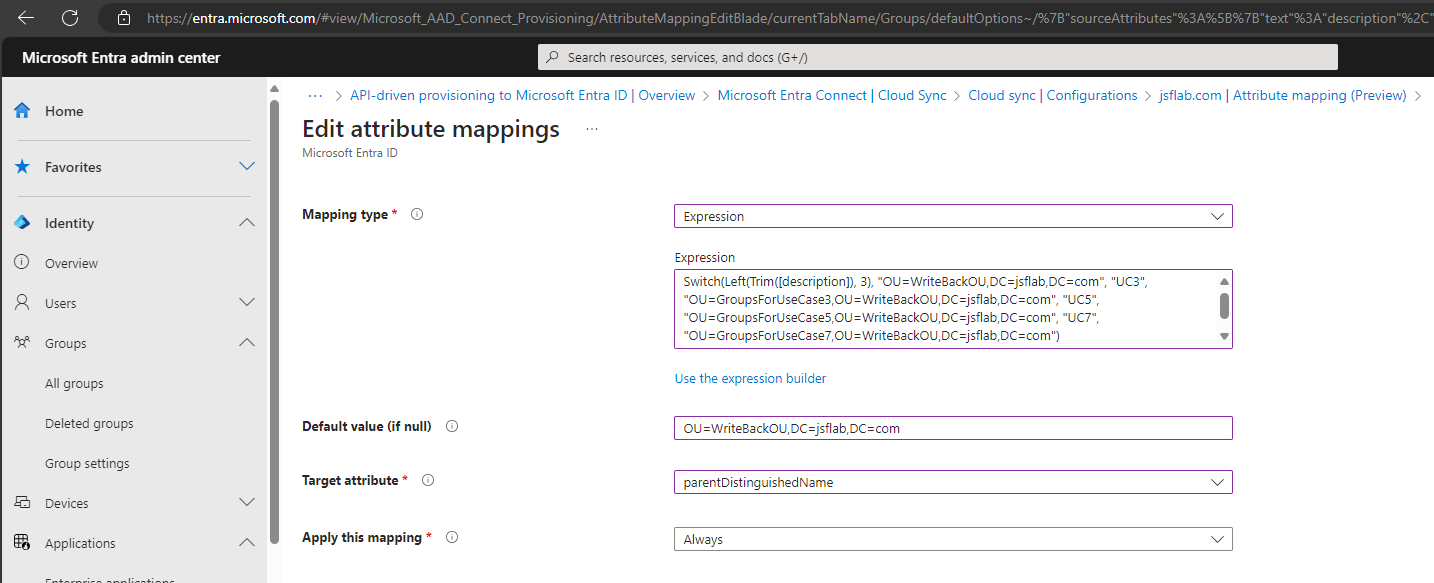The width and height of the screenshot is (1434, 583).
Task: Open the Mapping type Expression dropdown
Action: [x=953, y=216]
